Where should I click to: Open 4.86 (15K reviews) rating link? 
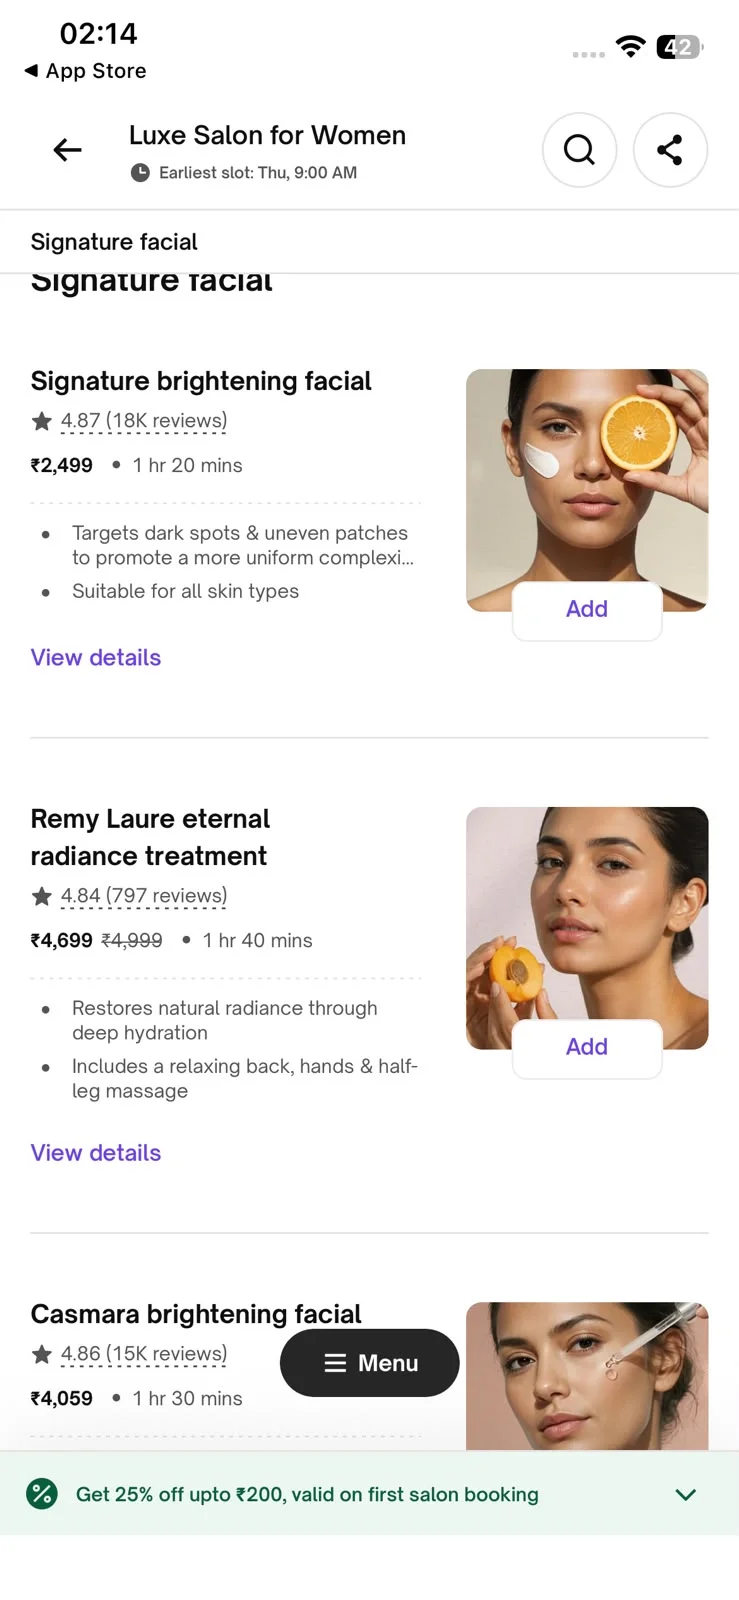144,1354
